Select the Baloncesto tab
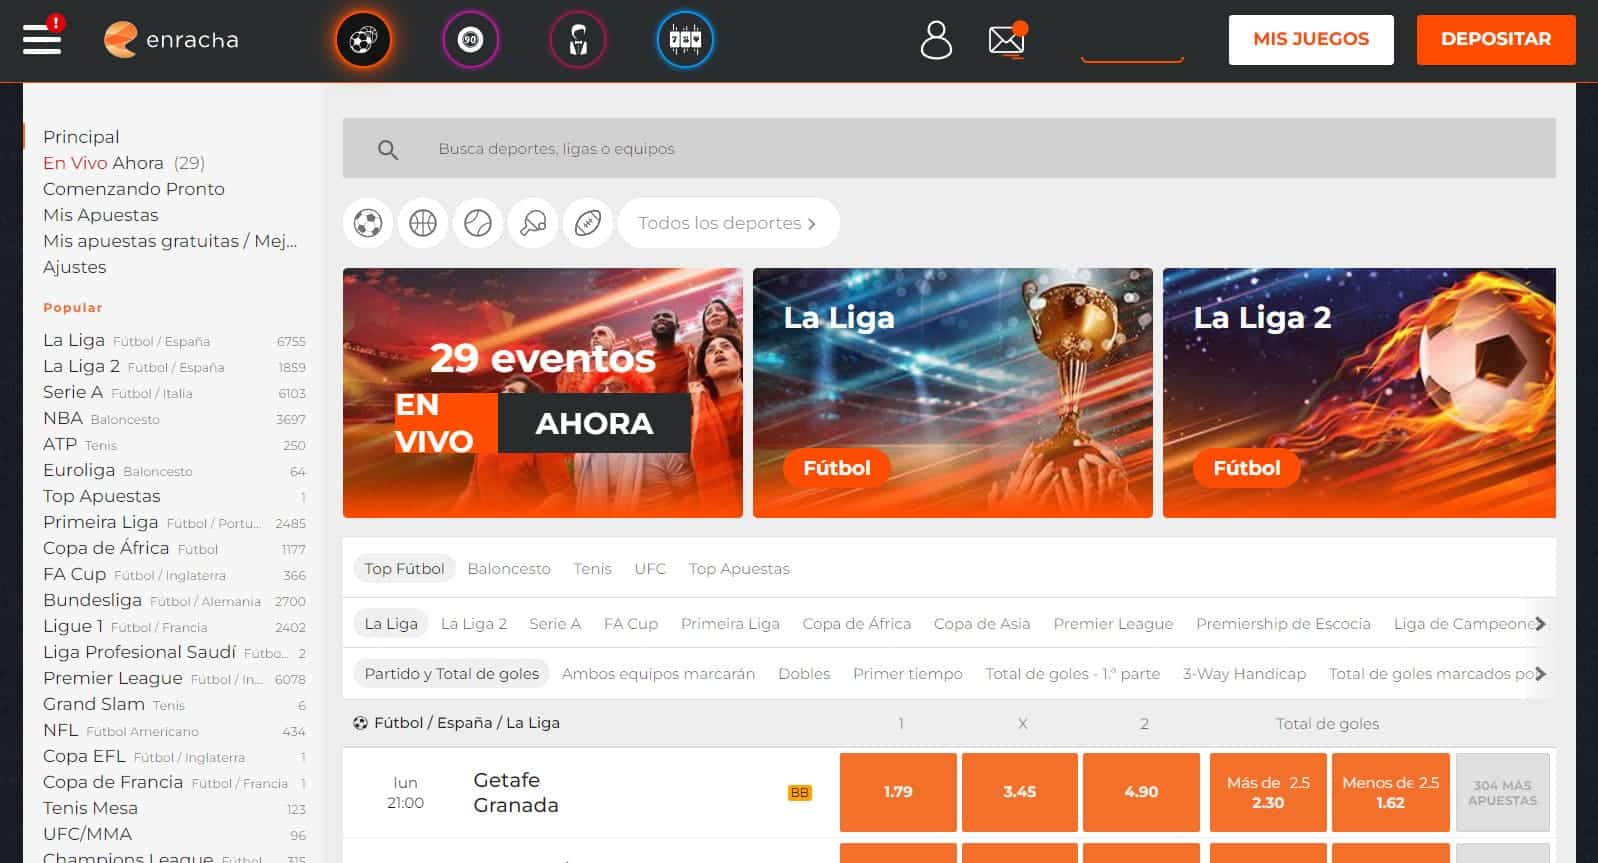Screen dimensions: 1598x863 click(x=509, y=569)
